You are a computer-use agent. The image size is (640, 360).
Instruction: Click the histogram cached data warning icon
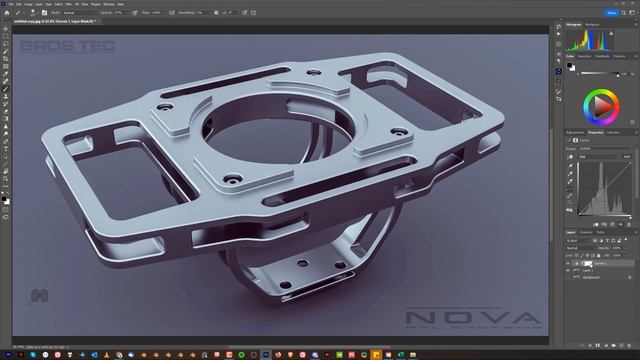point(611,33)
